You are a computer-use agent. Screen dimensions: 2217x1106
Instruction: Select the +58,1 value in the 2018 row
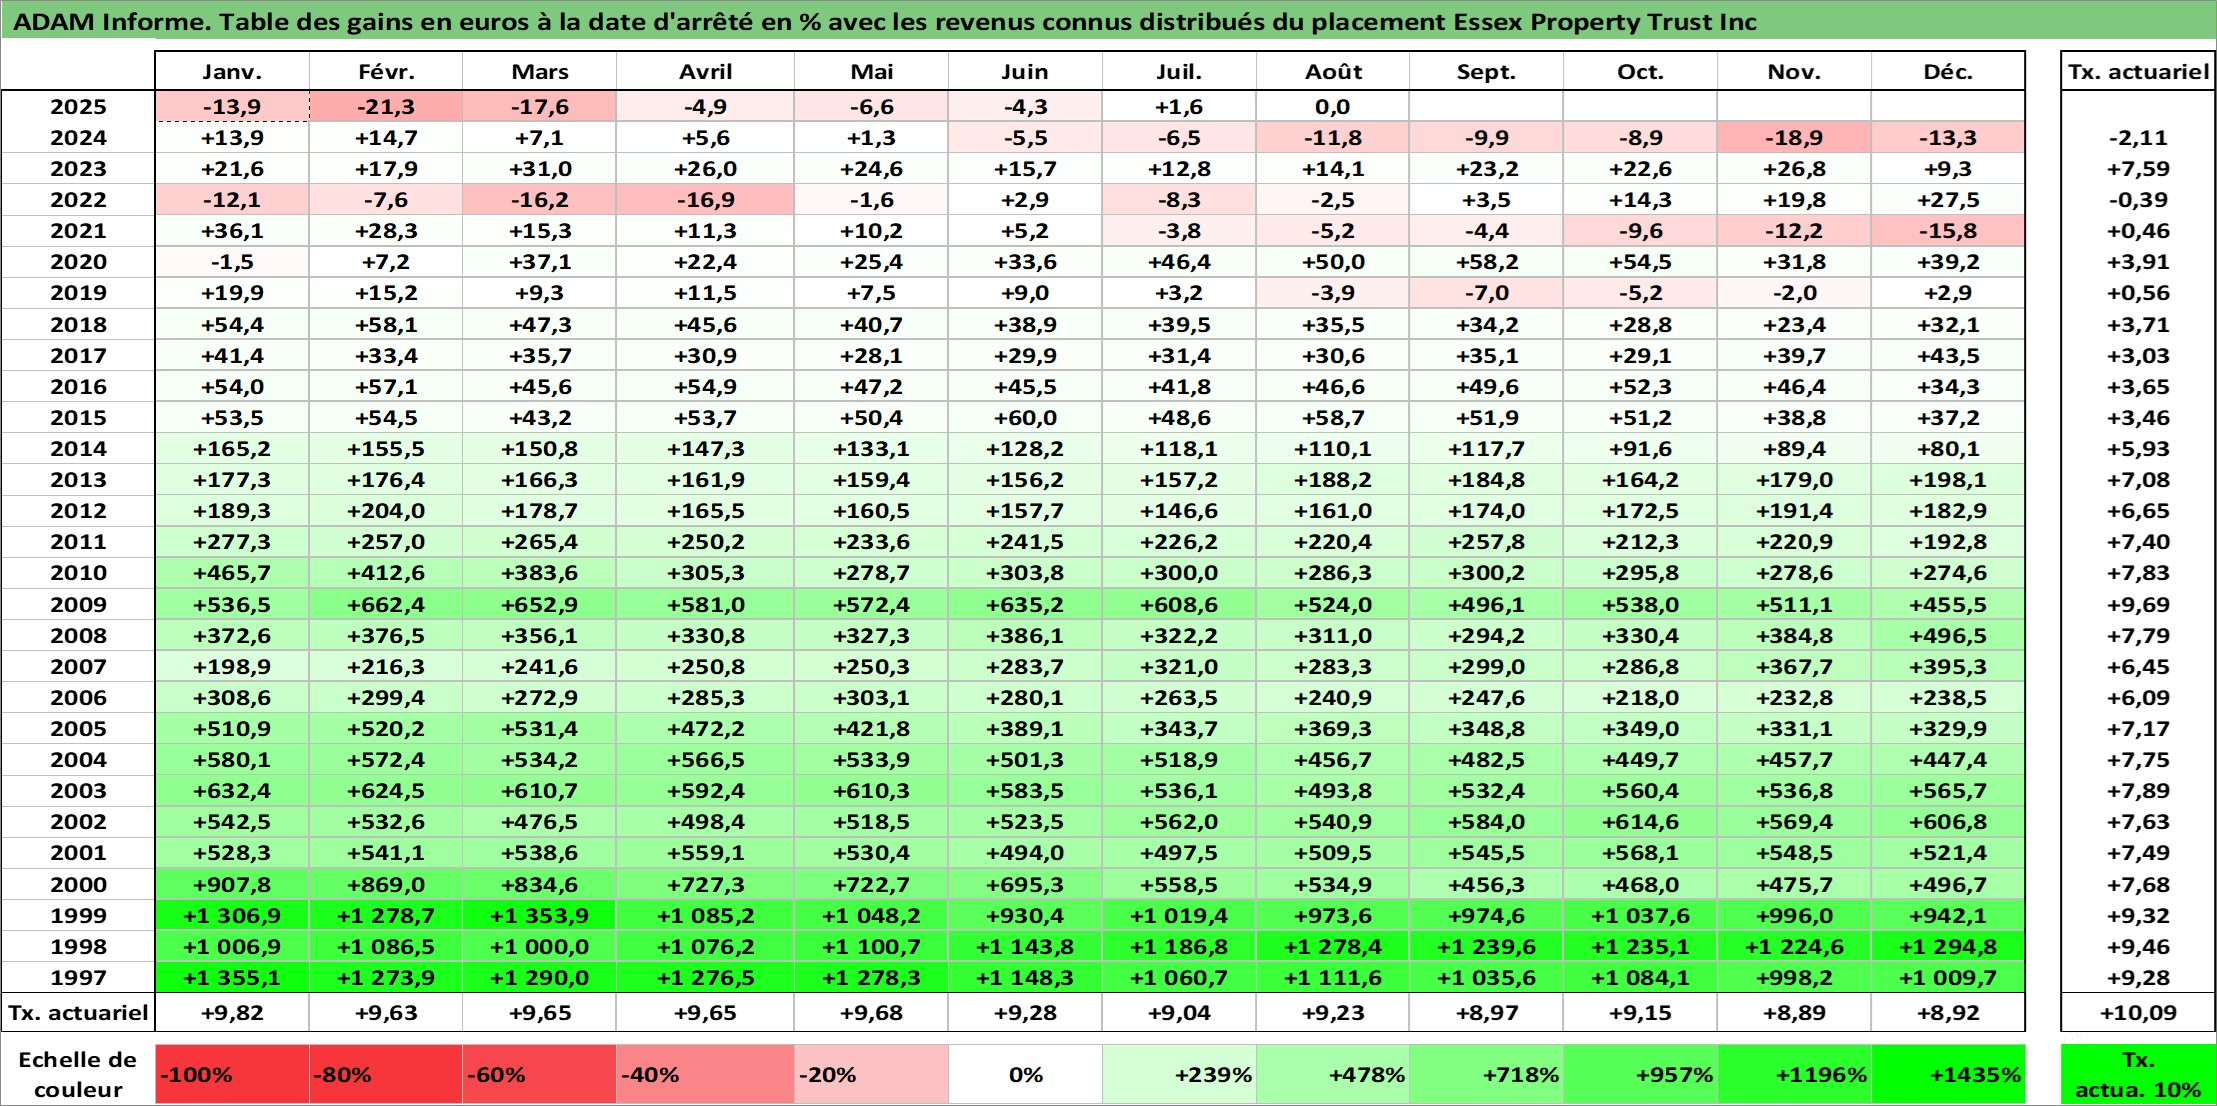(x=386, y=324)
